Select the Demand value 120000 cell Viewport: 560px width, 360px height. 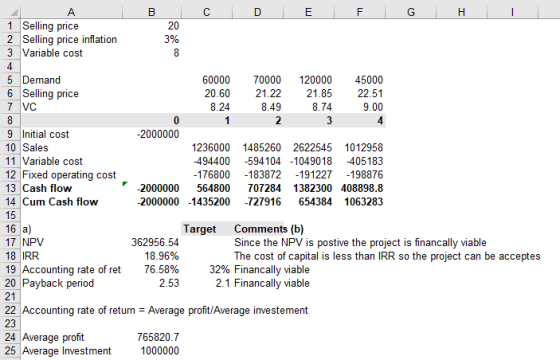(309, 80)
